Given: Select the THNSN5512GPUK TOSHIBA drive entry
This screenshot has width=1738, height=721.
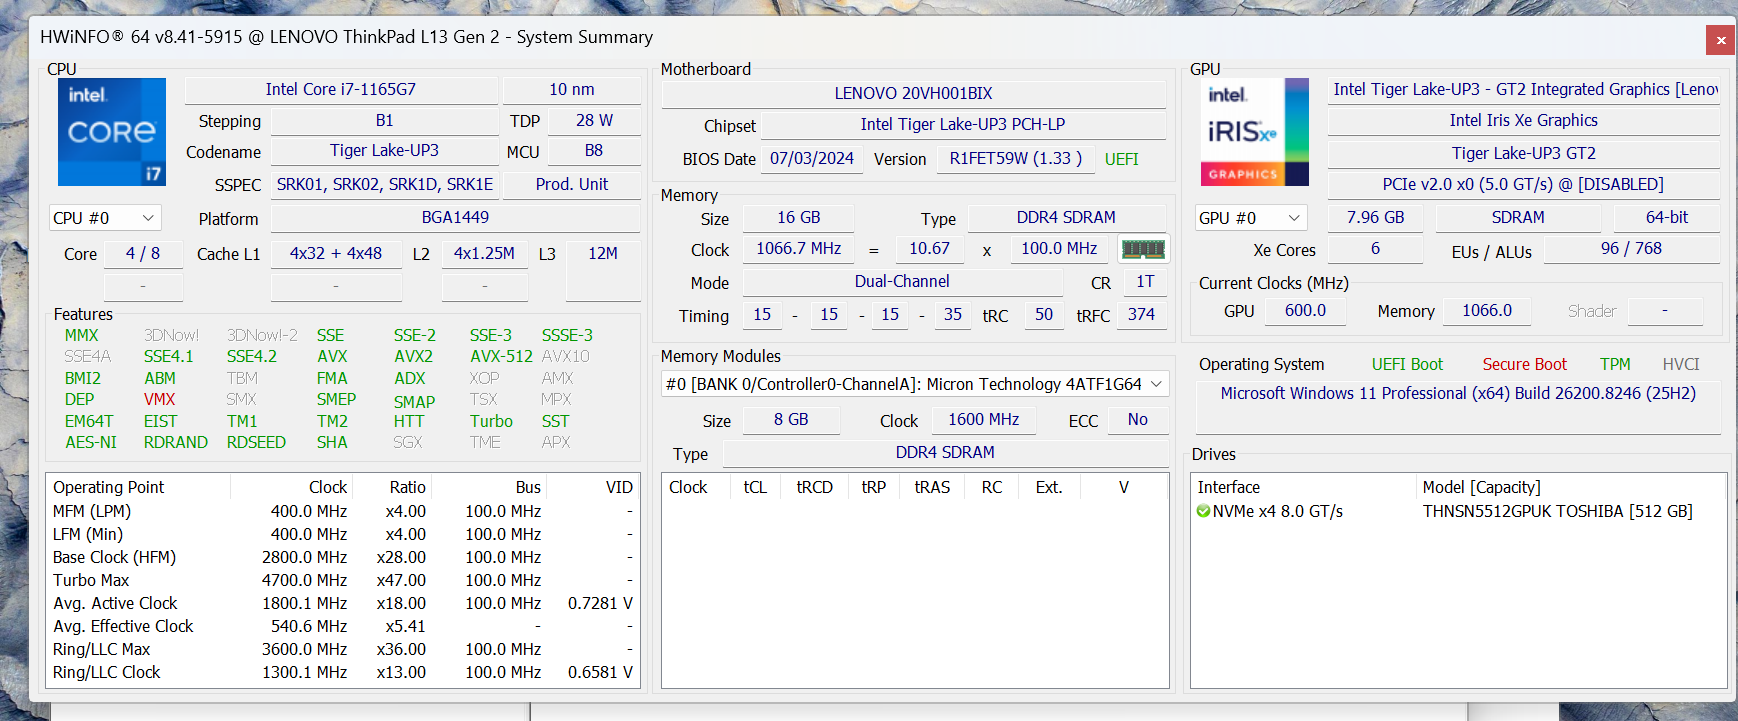Looking at the screenshot, I should click(1459, 511).
